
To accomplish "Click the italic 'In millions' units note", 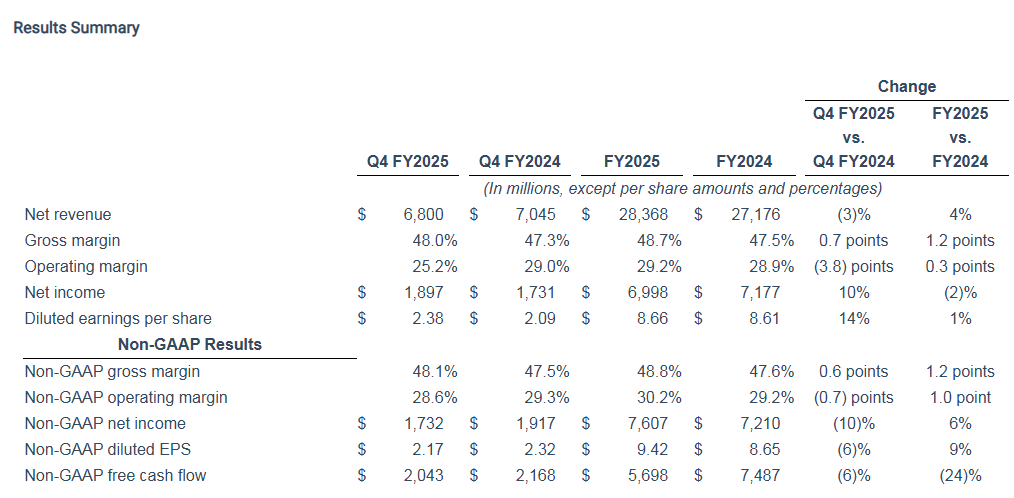I will click(682, 188).
